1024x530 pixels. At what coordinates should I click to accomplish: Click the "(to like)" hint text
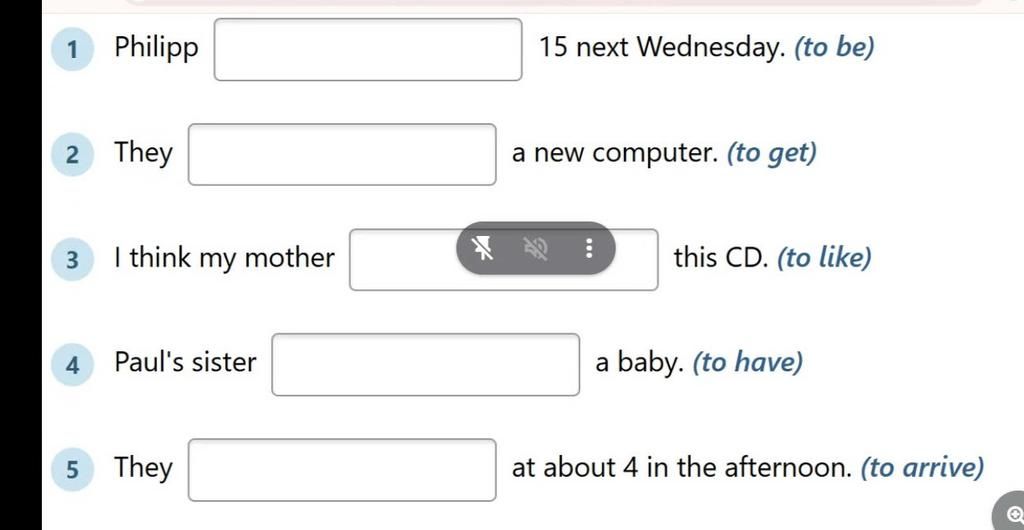click(824, 258)
